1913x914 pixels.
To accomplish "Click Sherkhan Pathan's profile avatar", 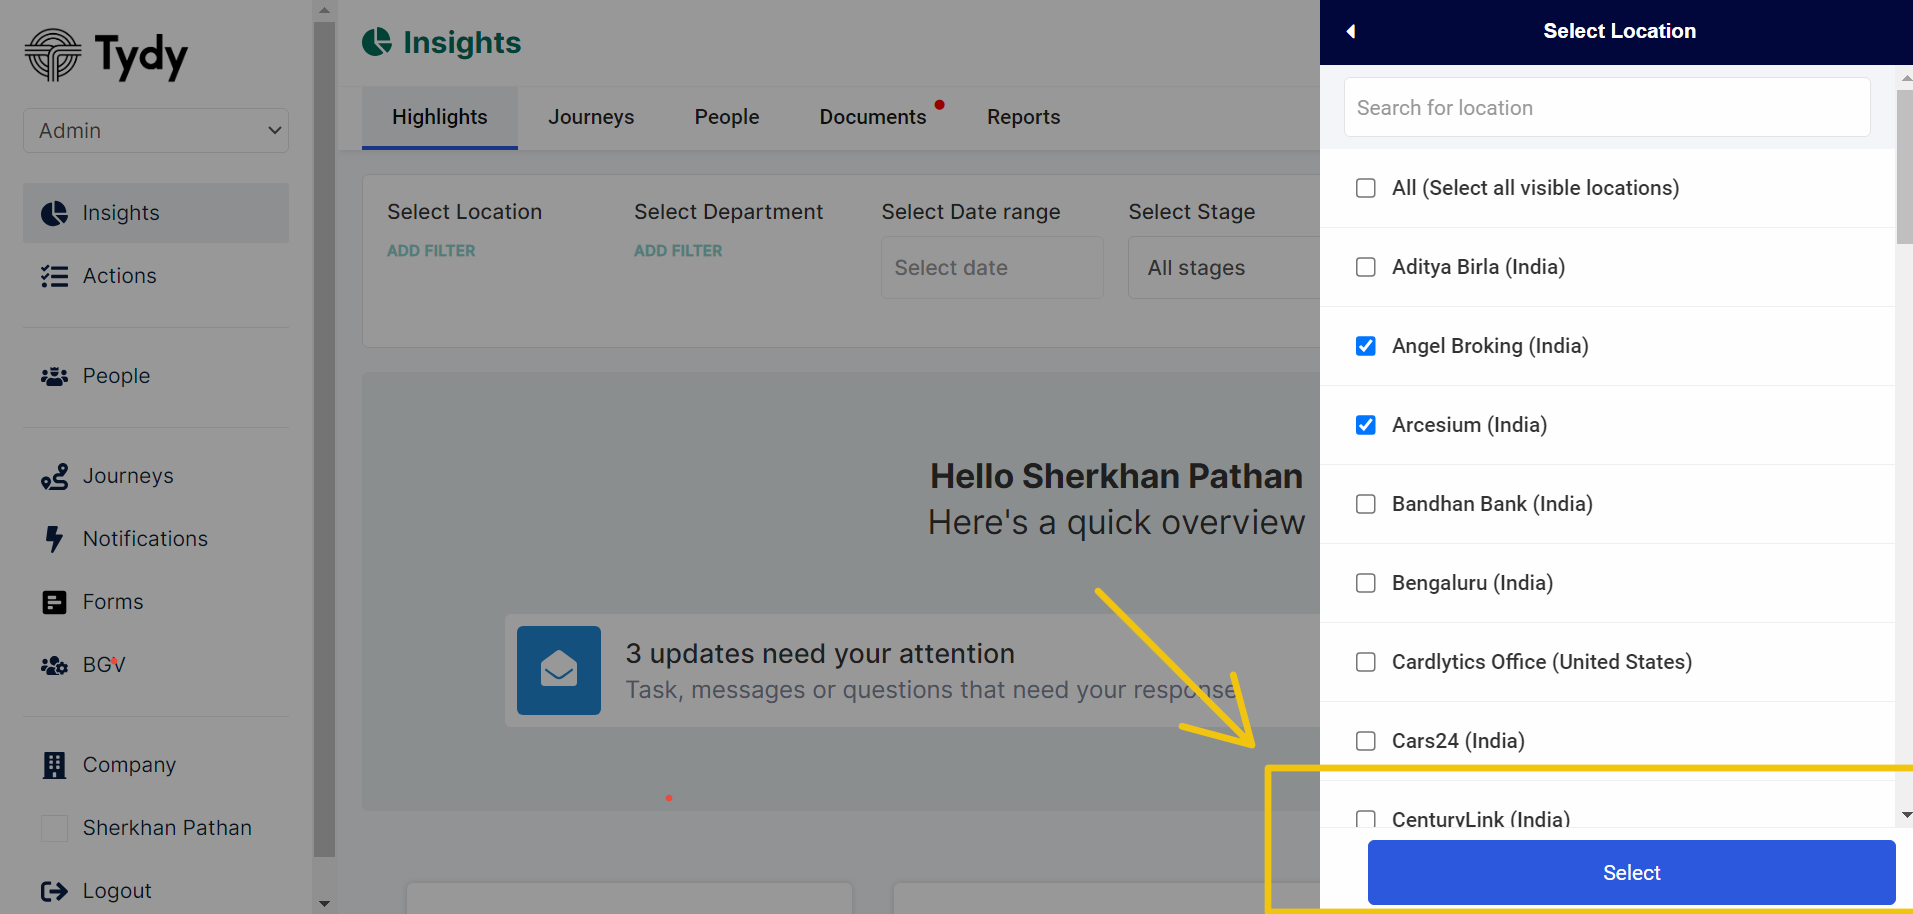I will click(54, 828).
